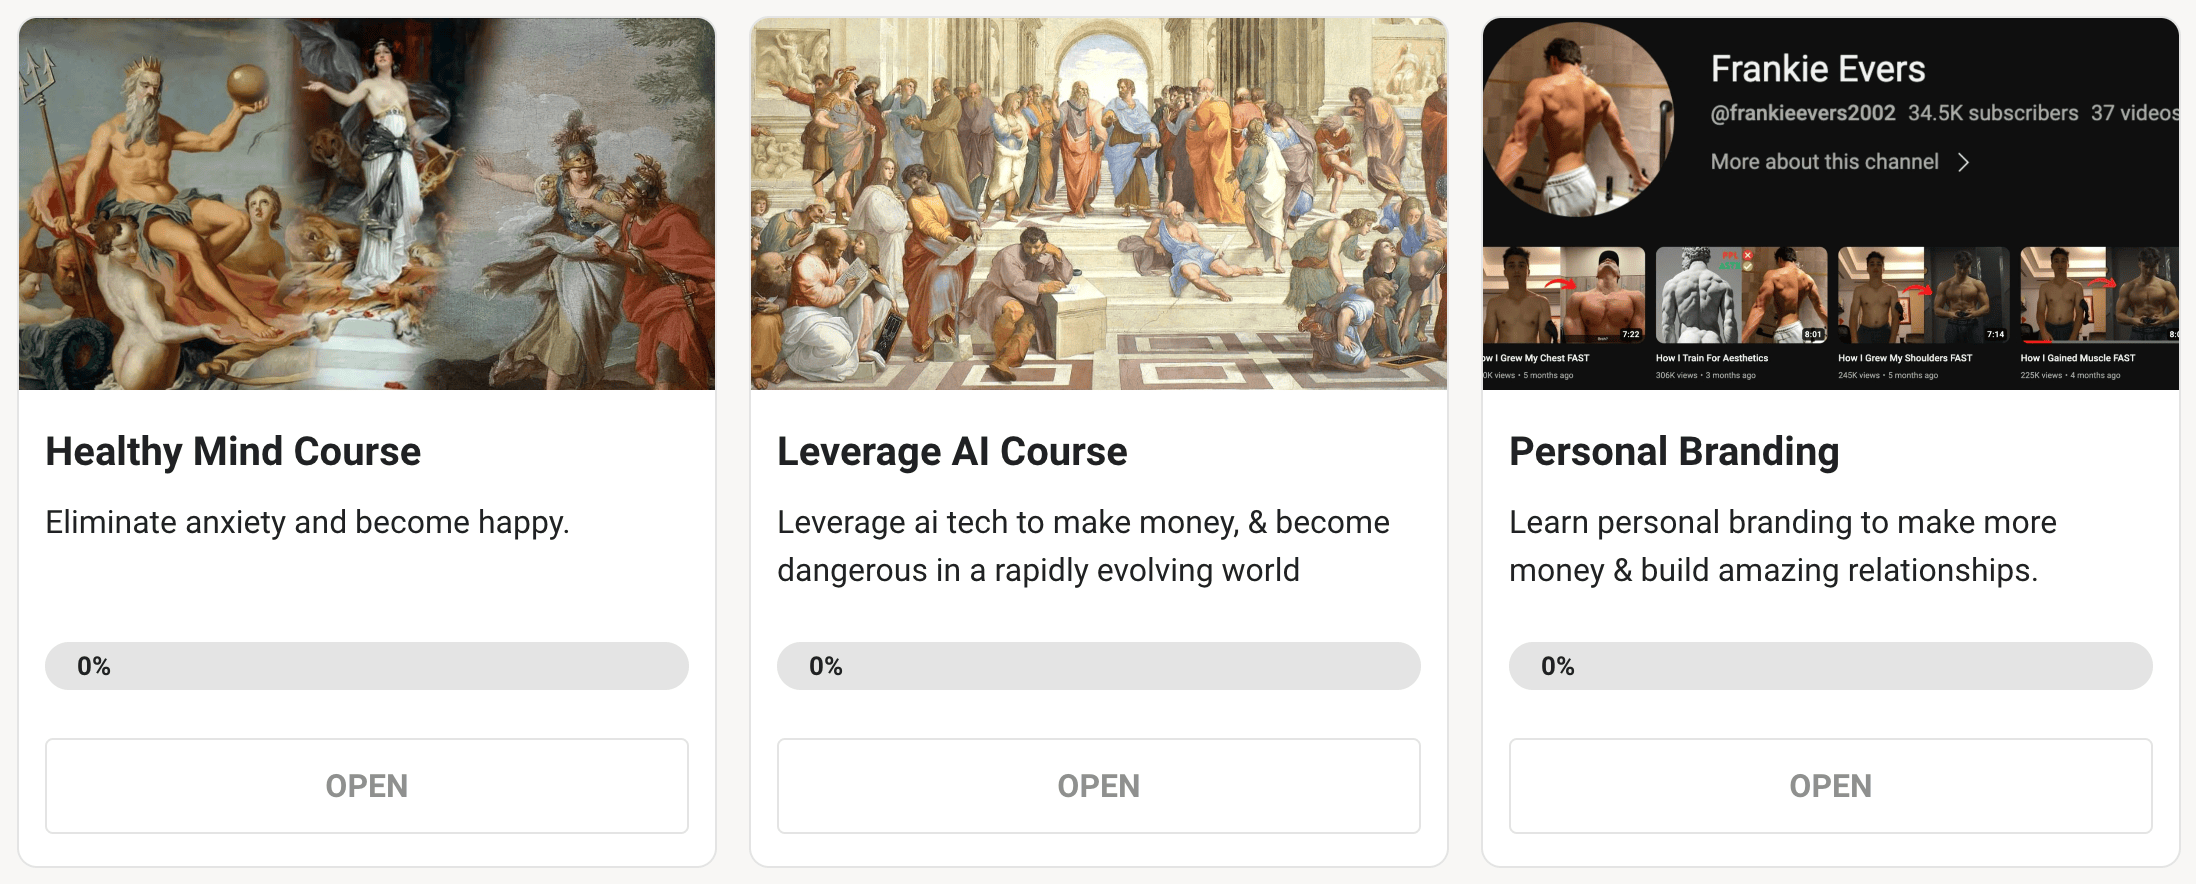
Task: Click the Leverage AI Course painting thumbnail
Action: pyautogui.click(x=1098, y=204)
